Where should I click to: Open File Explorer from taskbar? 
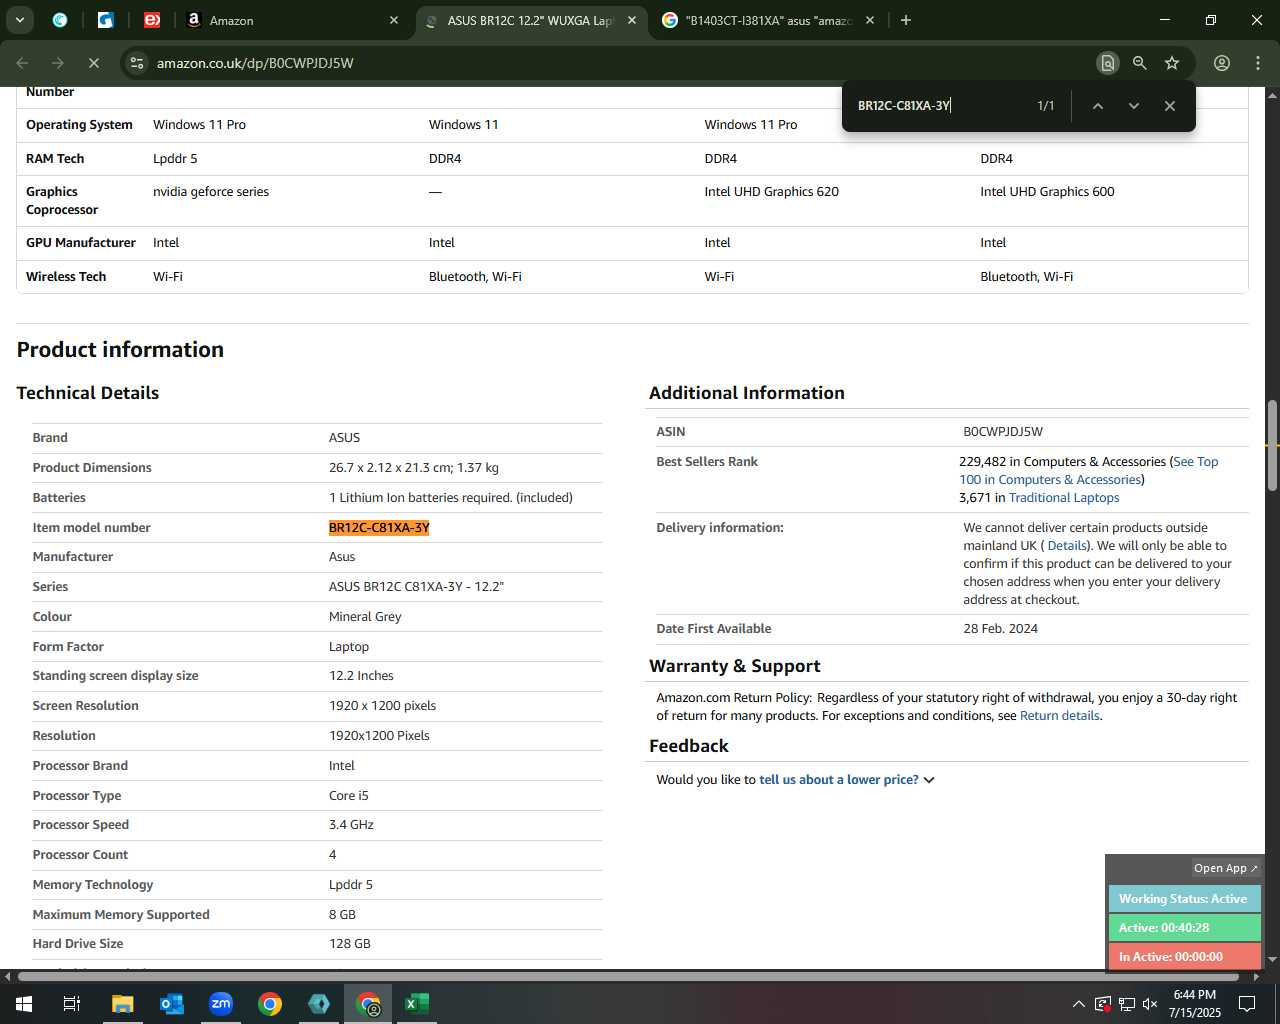tap(122, 1003)
